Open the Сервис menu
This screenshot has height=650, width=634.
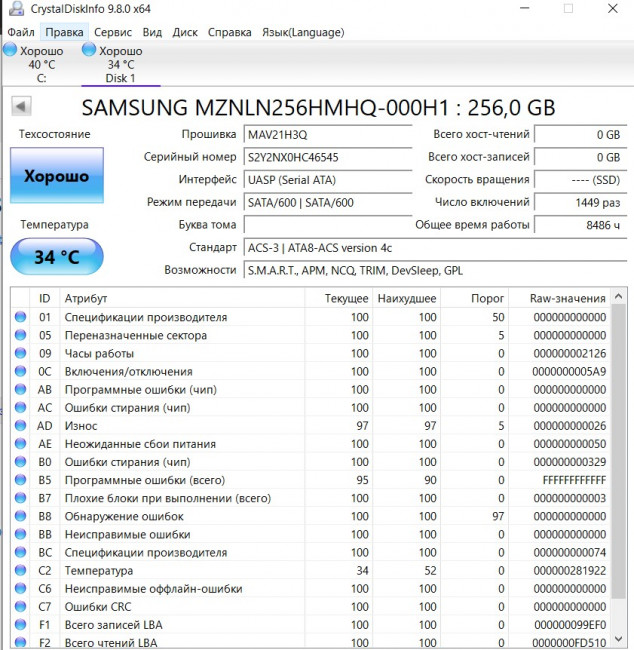[x=113, y=32]
